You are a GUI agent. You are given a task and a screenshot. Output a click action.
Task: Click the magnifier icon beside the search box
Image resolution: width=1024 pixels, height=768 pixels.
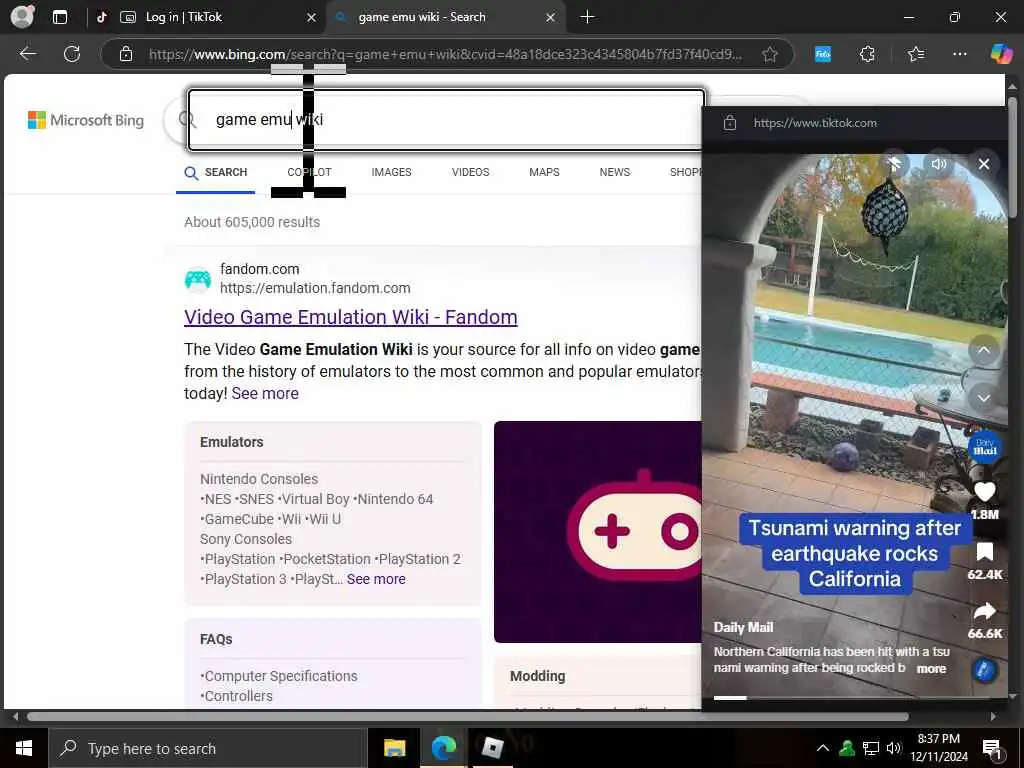click(x=187, y=120)
